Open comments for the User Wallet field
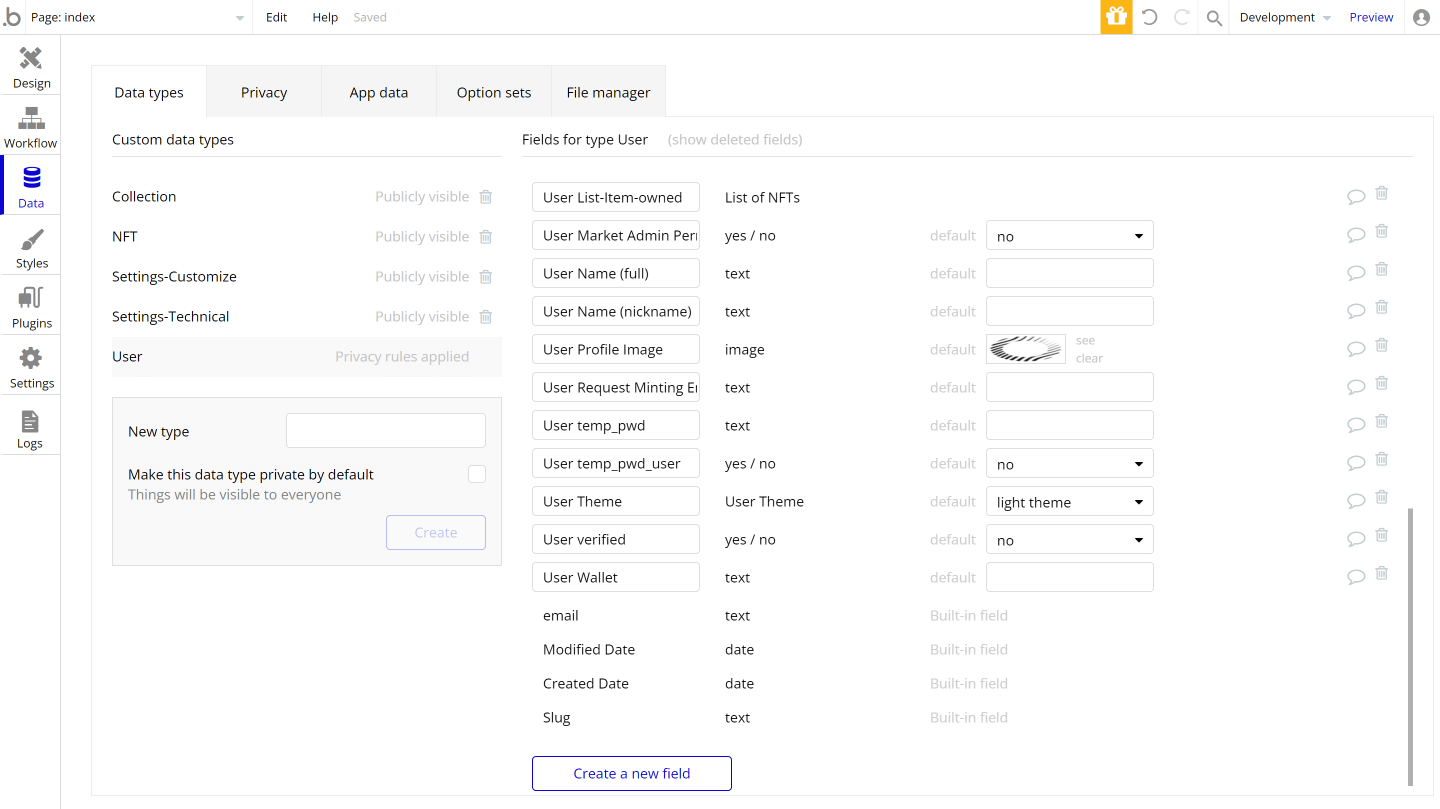Image resolution: width=1440 pixels, height=809 pixels. [x=1356, y=575]
